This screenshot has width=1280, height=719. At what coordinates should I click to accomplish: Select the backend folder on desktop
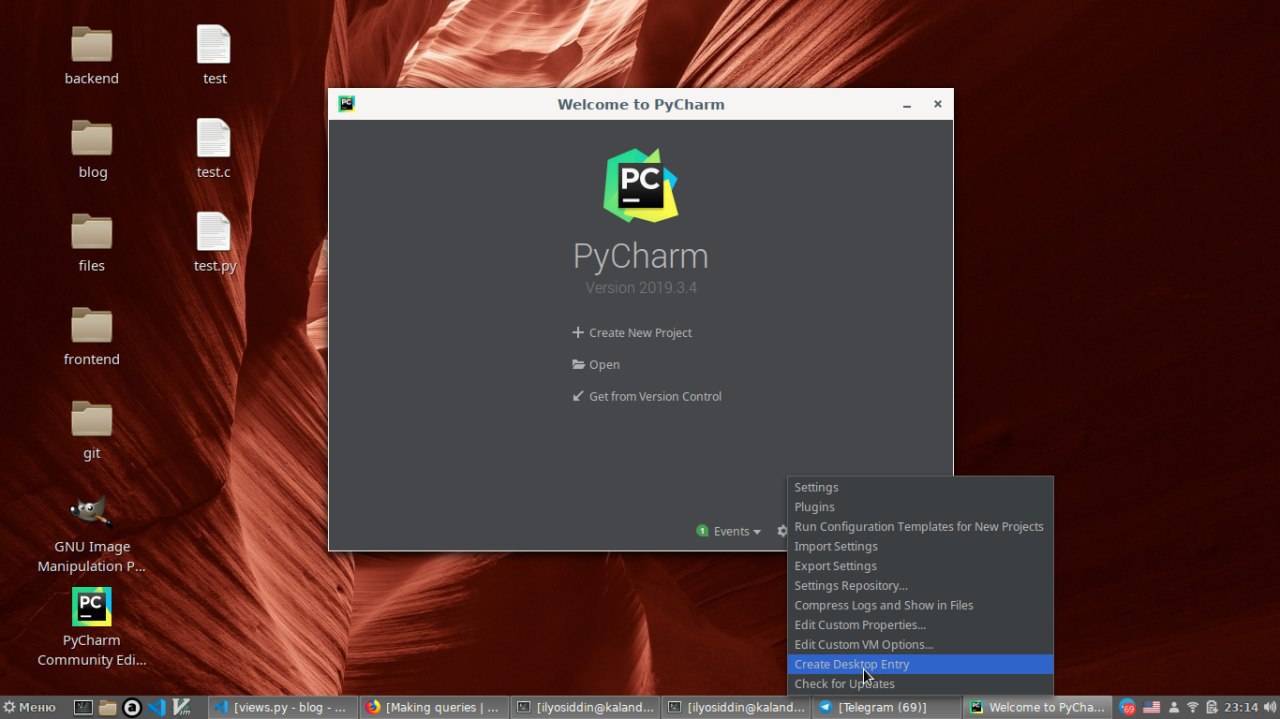[92, 55]
